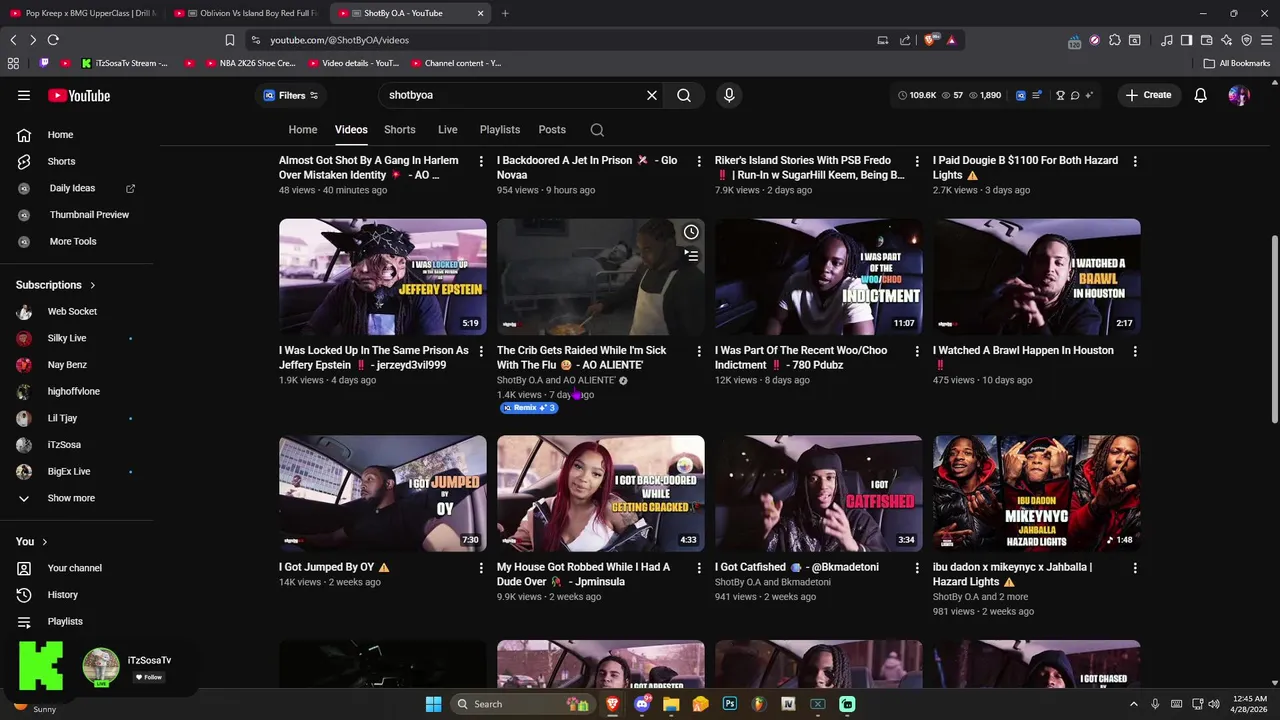This screenshot has height=720, width=1280.
Task: Bookmark this page with the bookmark icon
Action: tap(229, 40)
